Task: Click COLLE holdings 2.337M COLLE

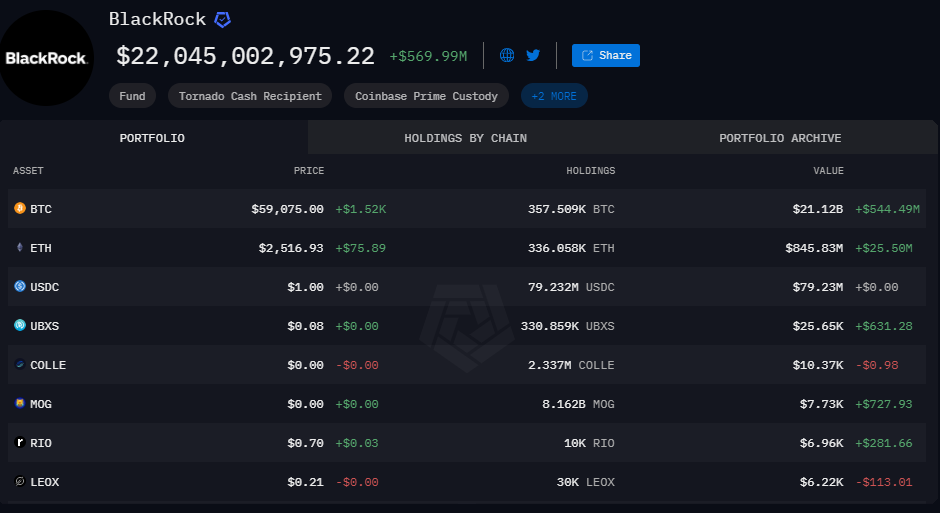Action: pos(571,365)
